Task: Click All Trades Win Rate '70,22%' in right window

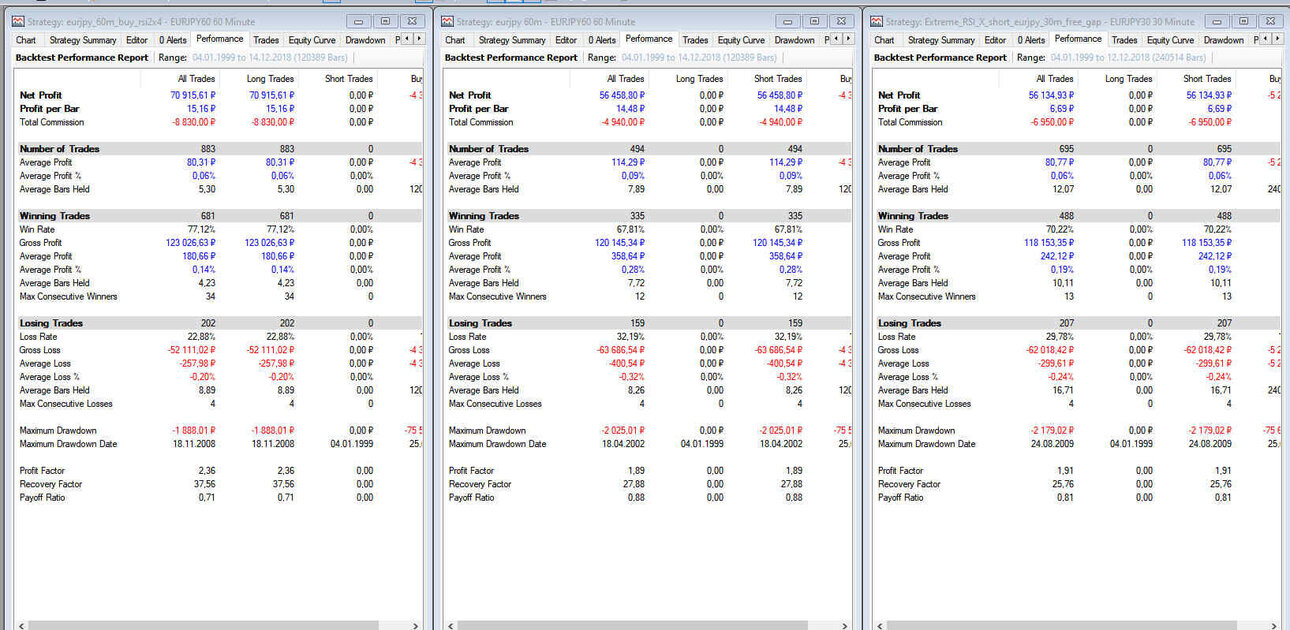Action: (1058, 229)
